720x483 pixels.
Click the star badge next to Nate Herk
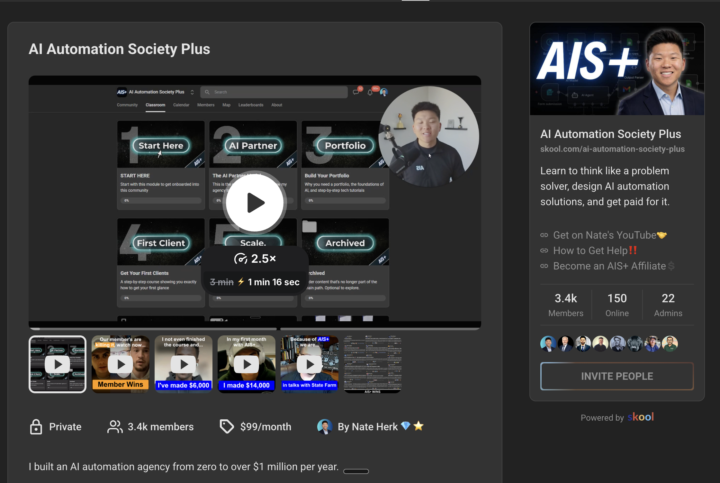(x=418, y=426)
